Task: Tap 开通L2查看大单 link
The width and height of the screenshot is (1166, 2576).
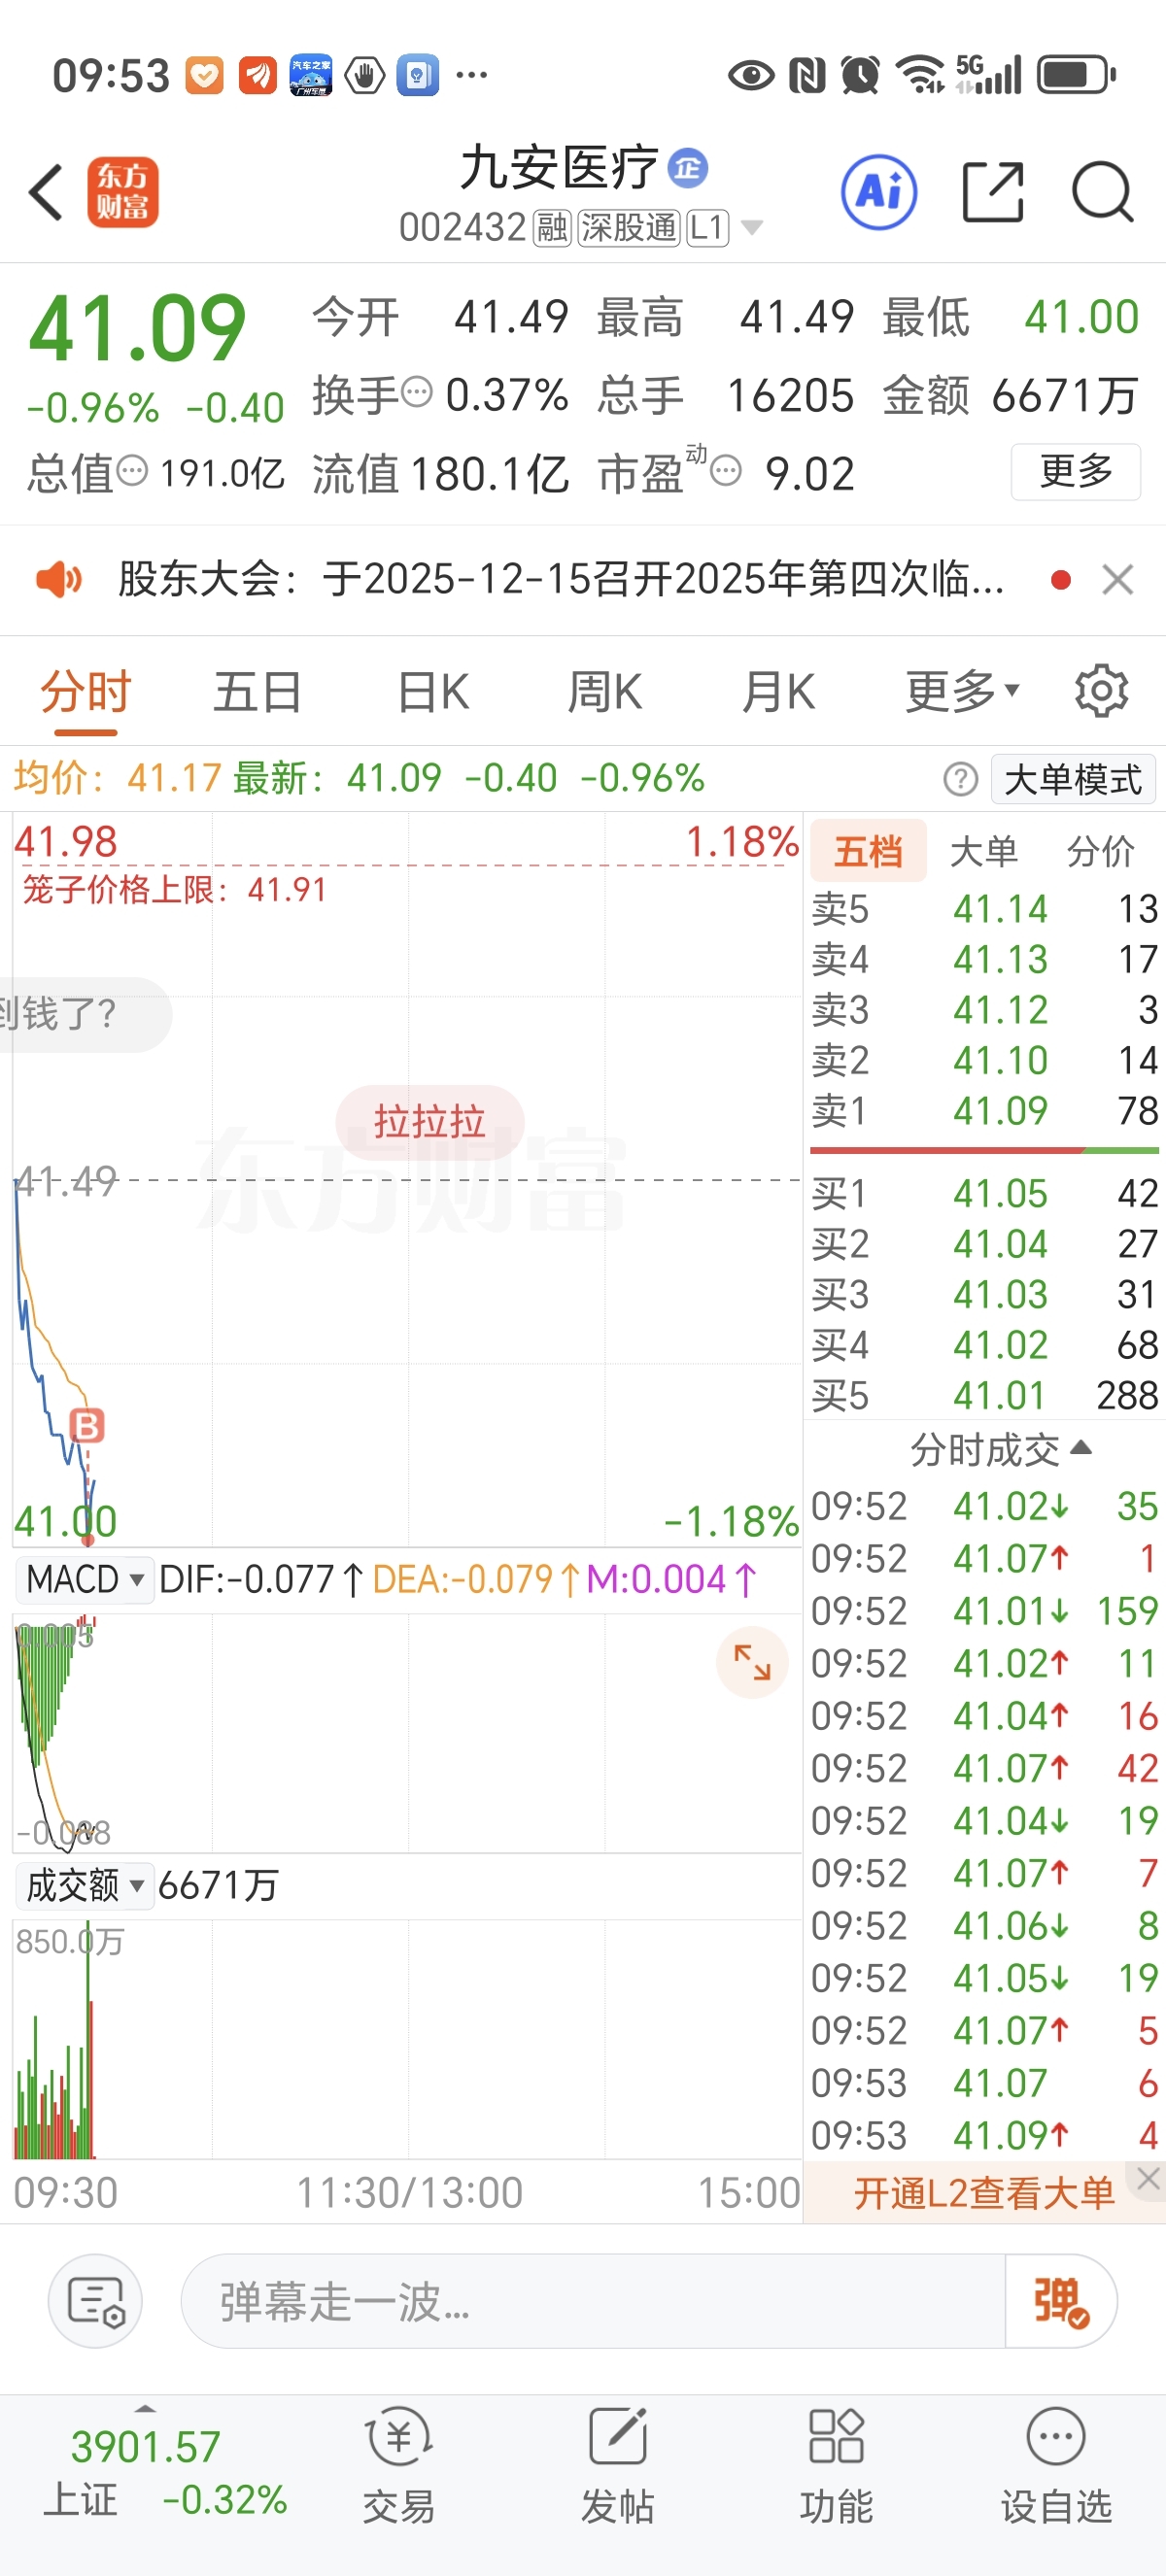Action: (983, 2193)
